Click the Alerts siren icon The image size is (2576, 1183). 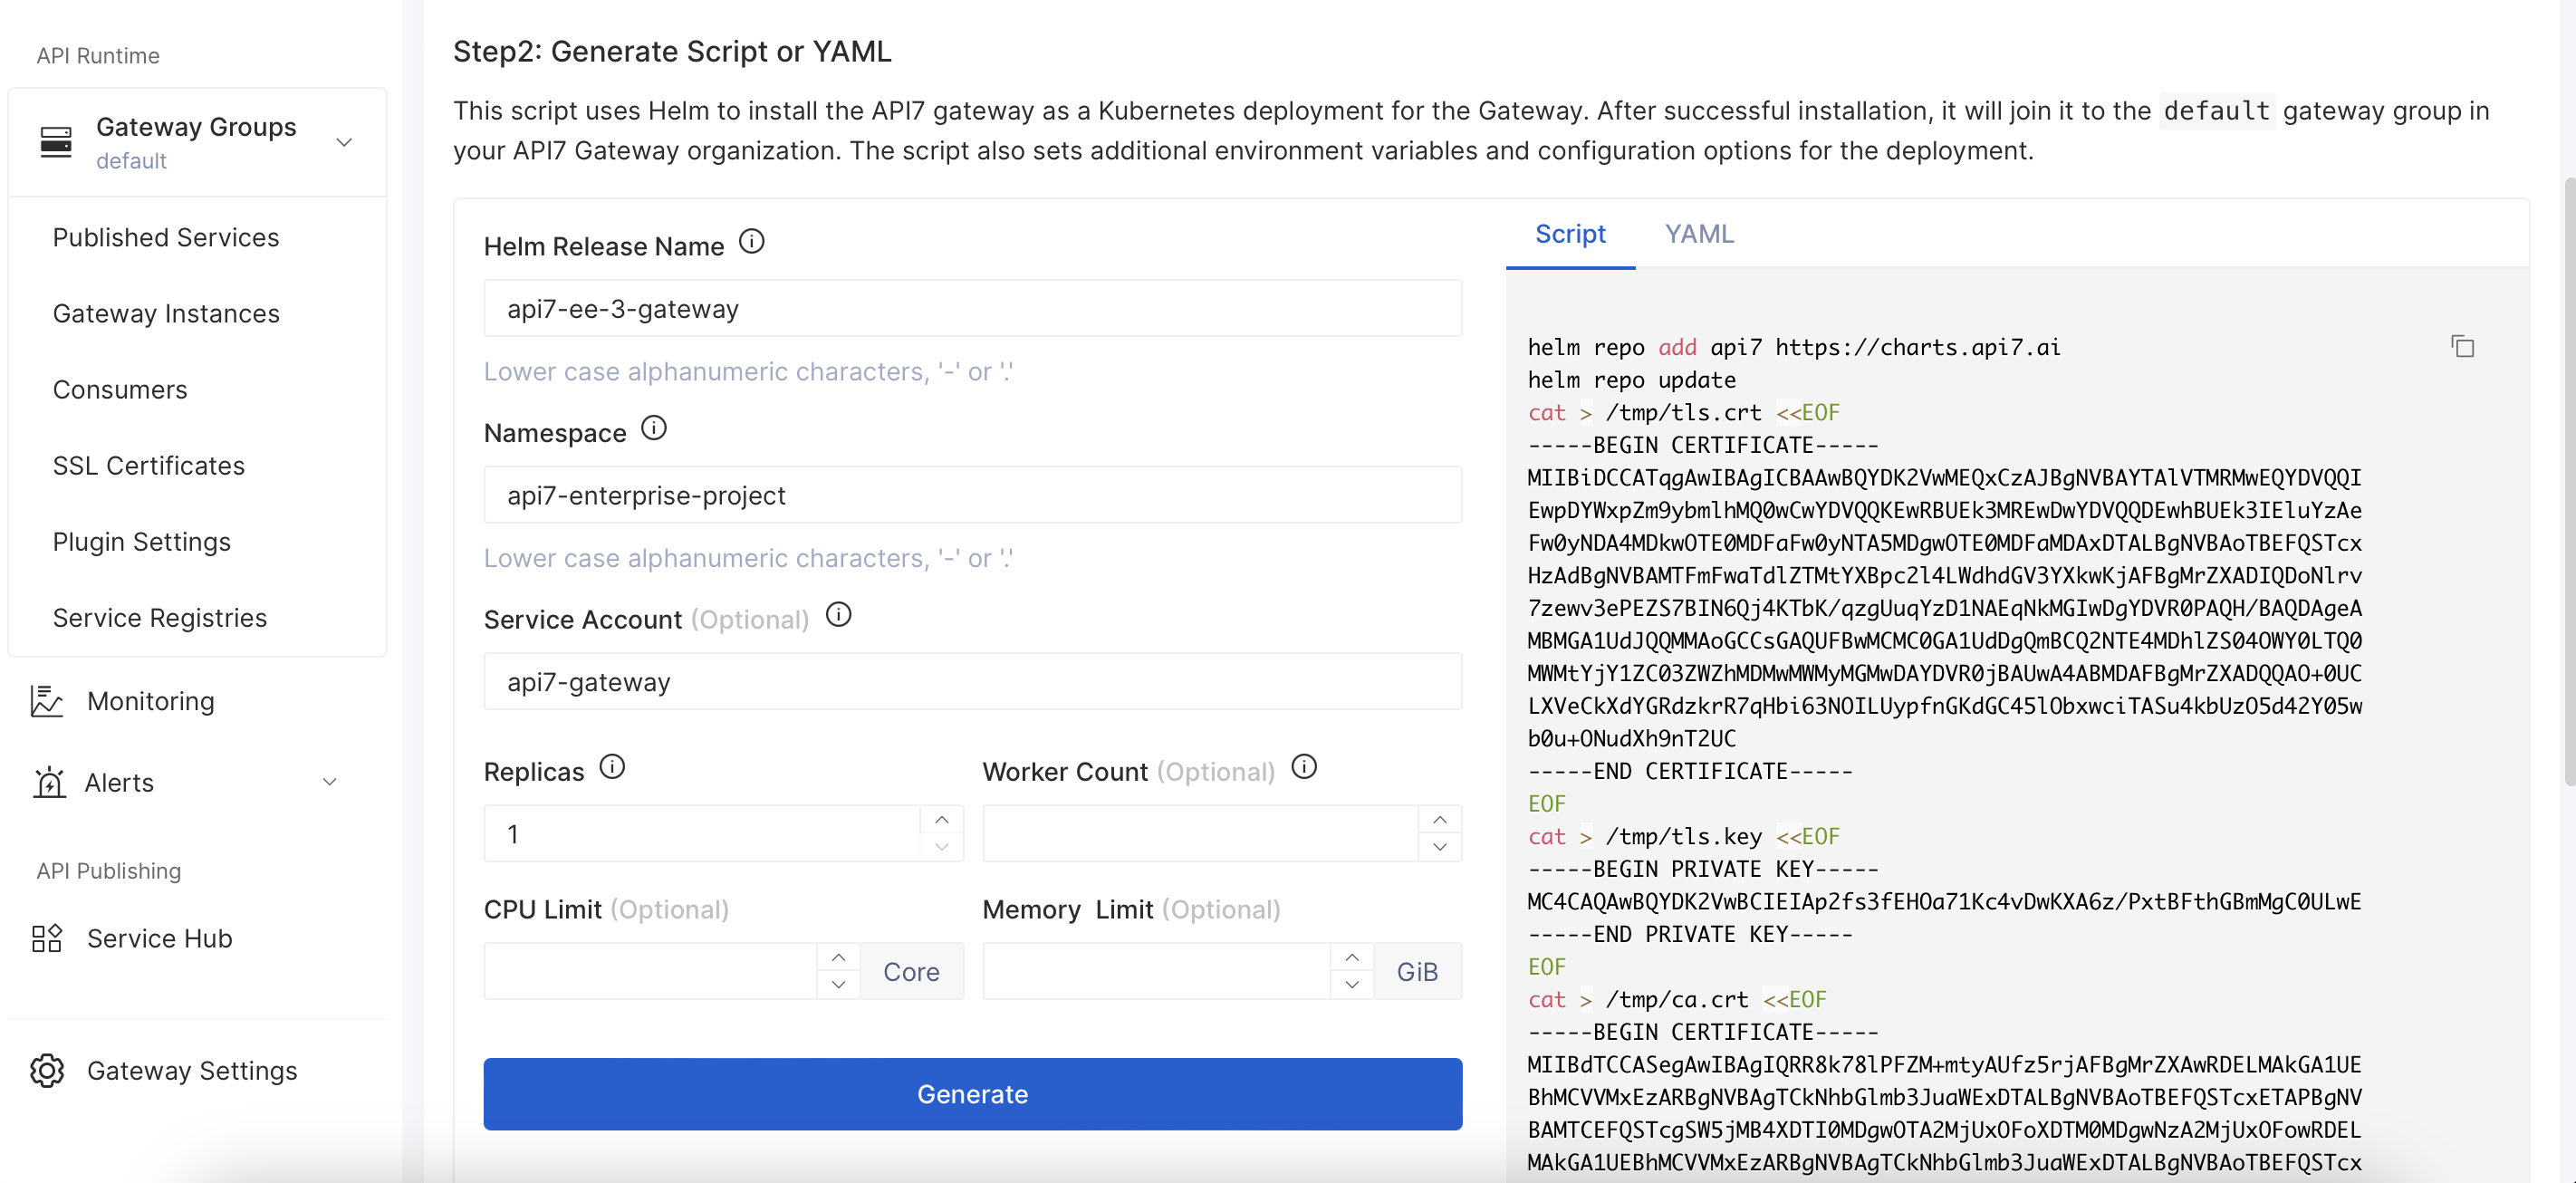(x=49, y=782)
